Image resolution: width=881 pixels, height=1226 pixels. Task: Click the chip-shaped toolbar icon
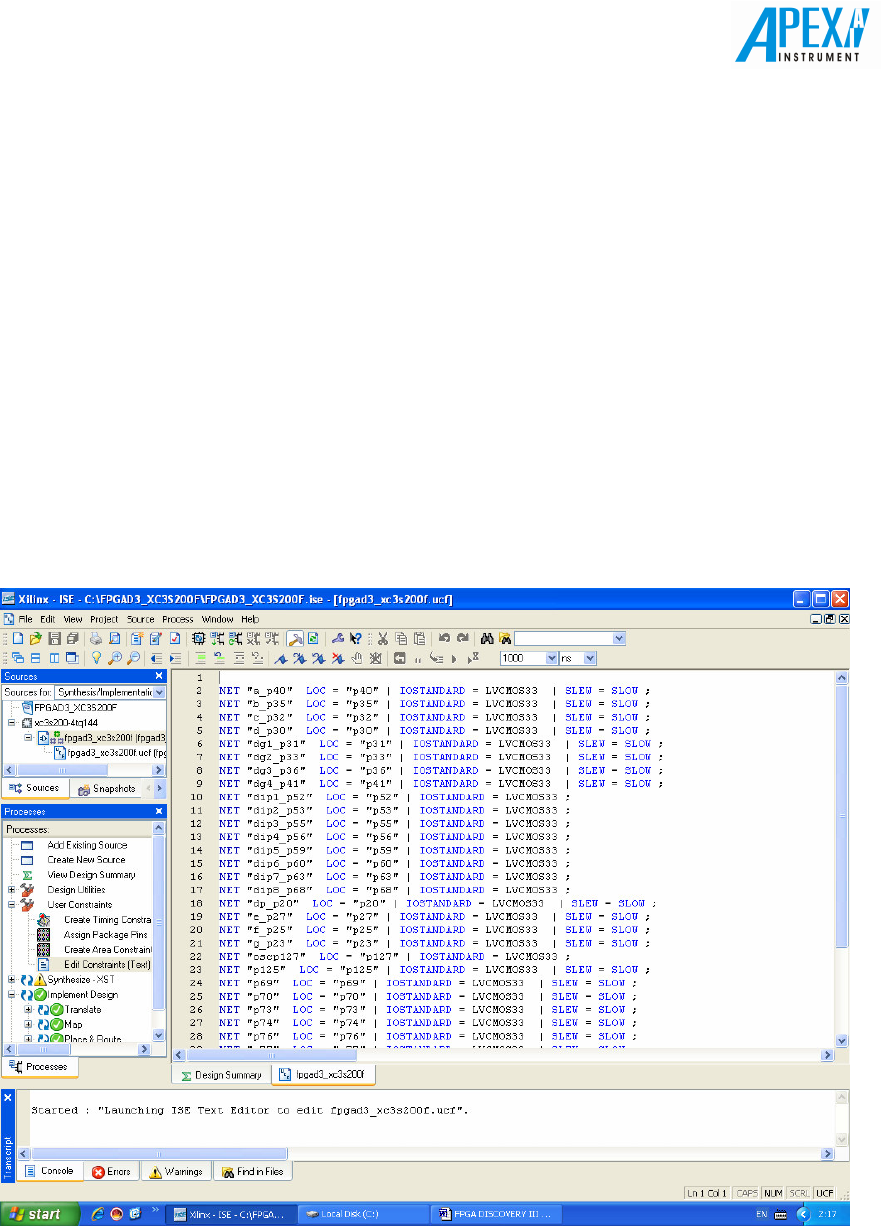(x=199, y=638)
